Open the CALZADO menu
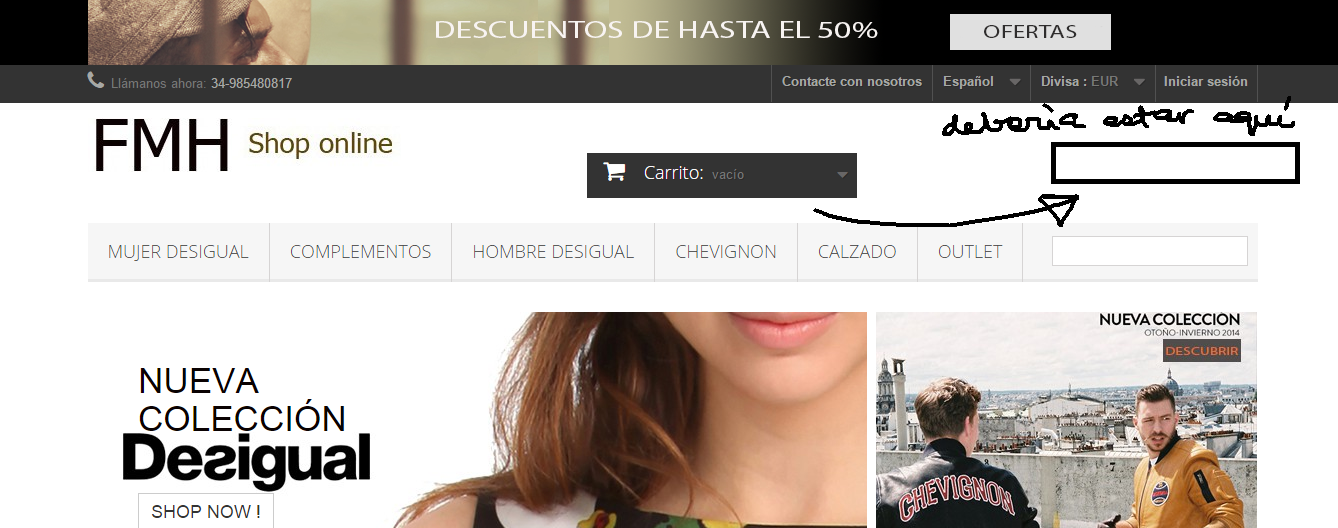This screenshot has width=1338, height=528. [x=857, y=252]
